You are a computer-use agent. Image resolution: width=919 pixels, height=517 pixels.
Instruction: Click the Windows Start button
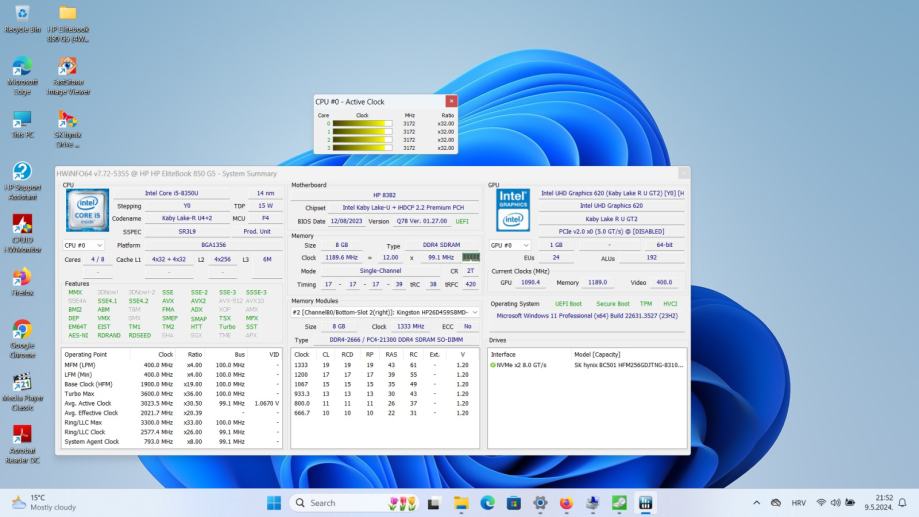point(273,503)
